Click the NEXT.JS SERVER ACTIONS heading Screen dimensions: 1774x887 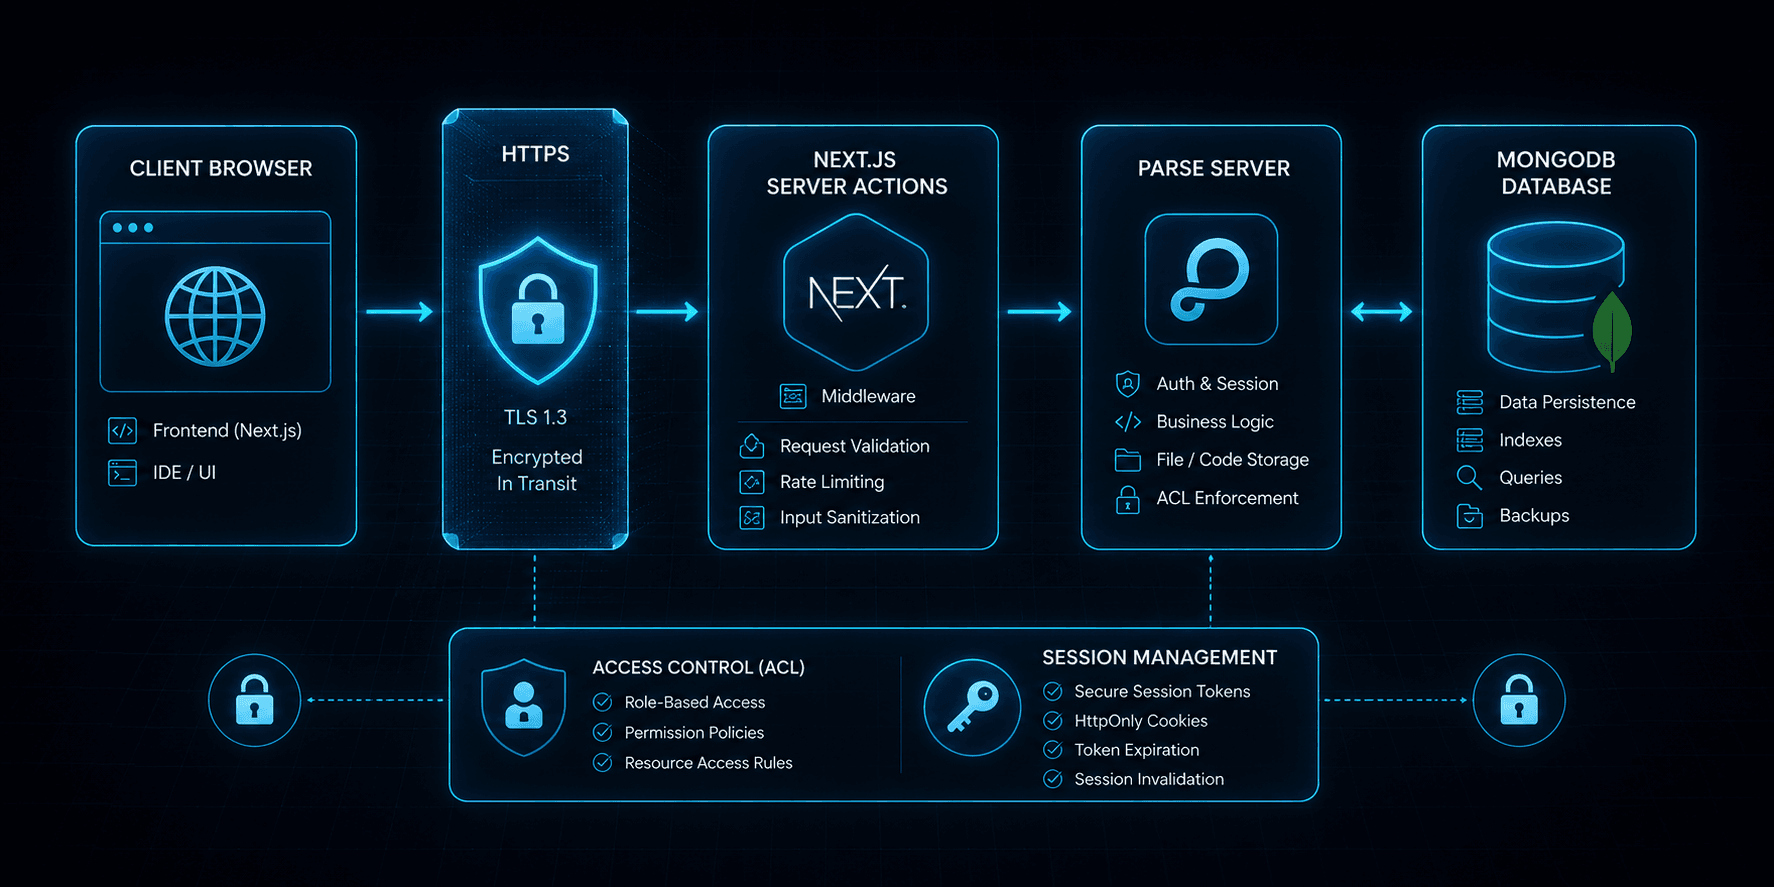point(857,173)
